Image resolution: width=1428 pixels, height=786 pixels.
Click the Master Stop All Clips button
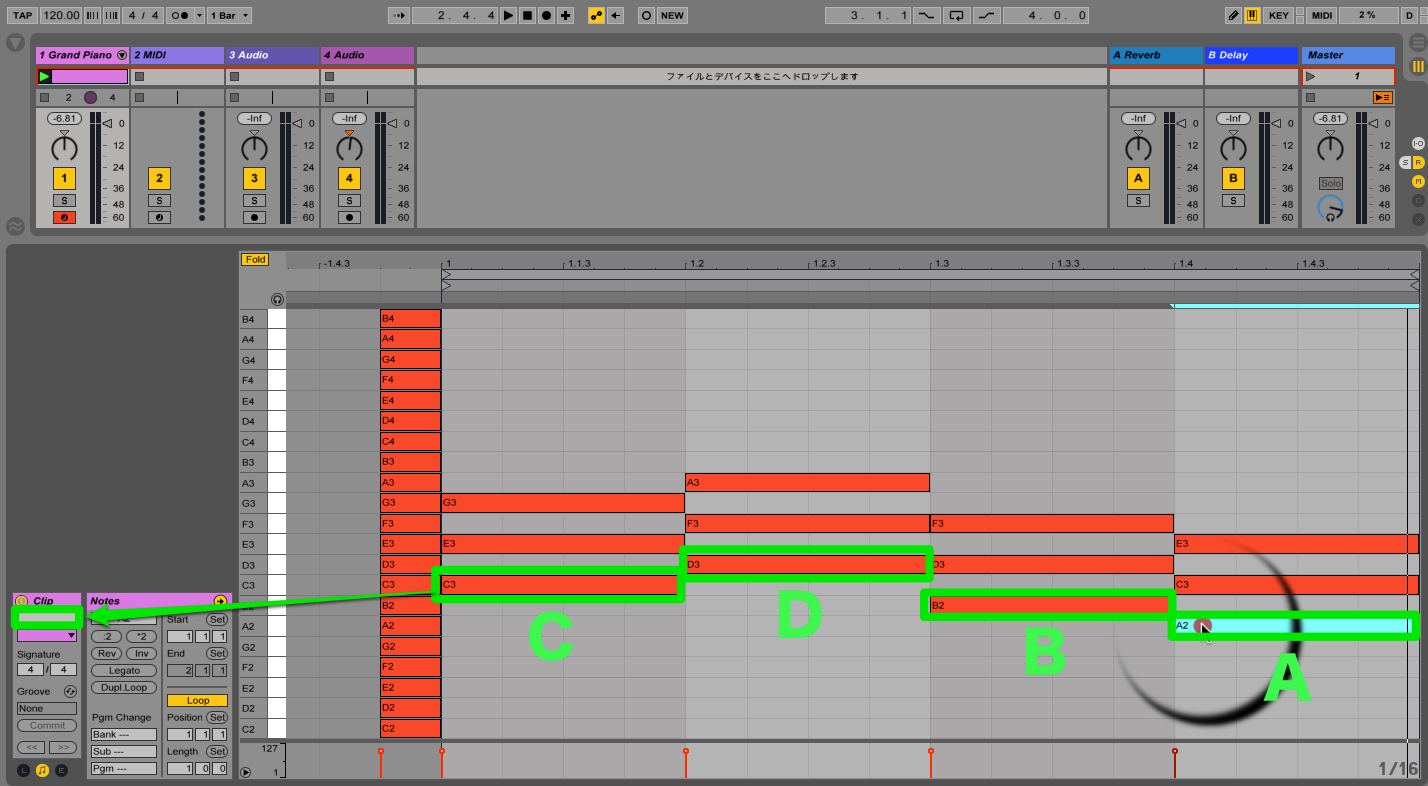tap(1310, 97)
